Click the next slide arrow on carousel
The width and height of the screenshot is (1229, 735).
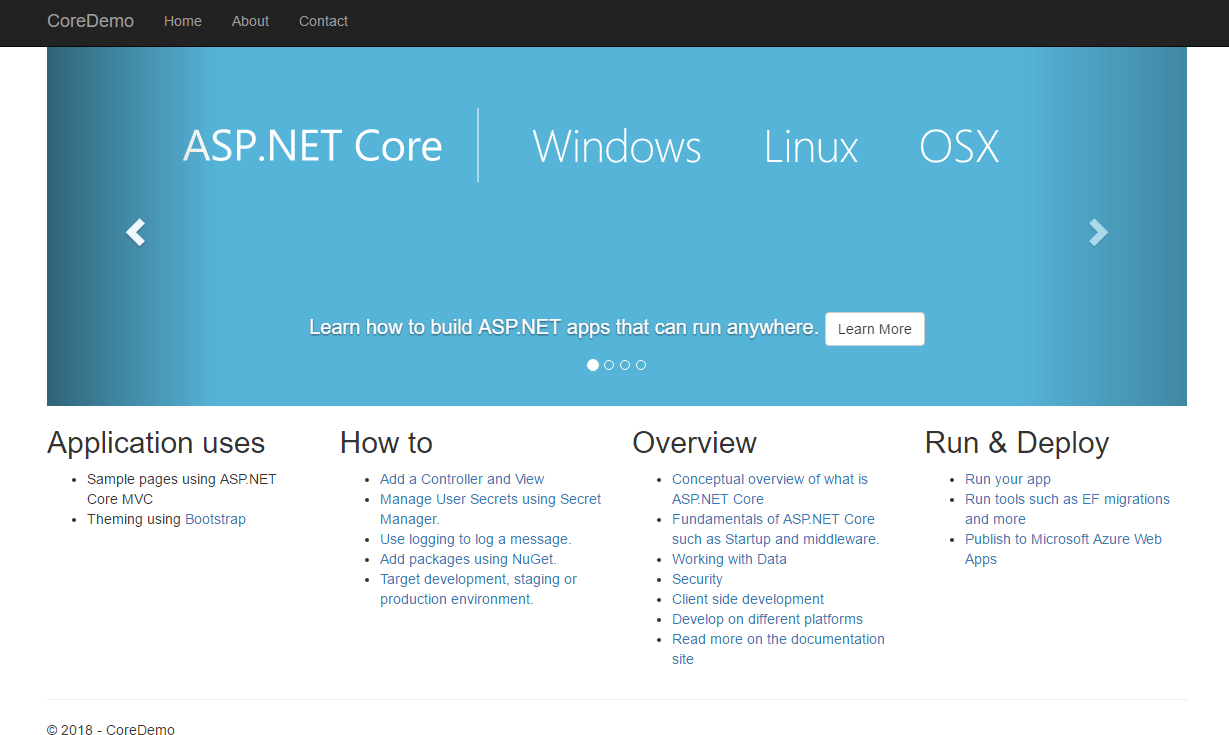pos(1098,232)
